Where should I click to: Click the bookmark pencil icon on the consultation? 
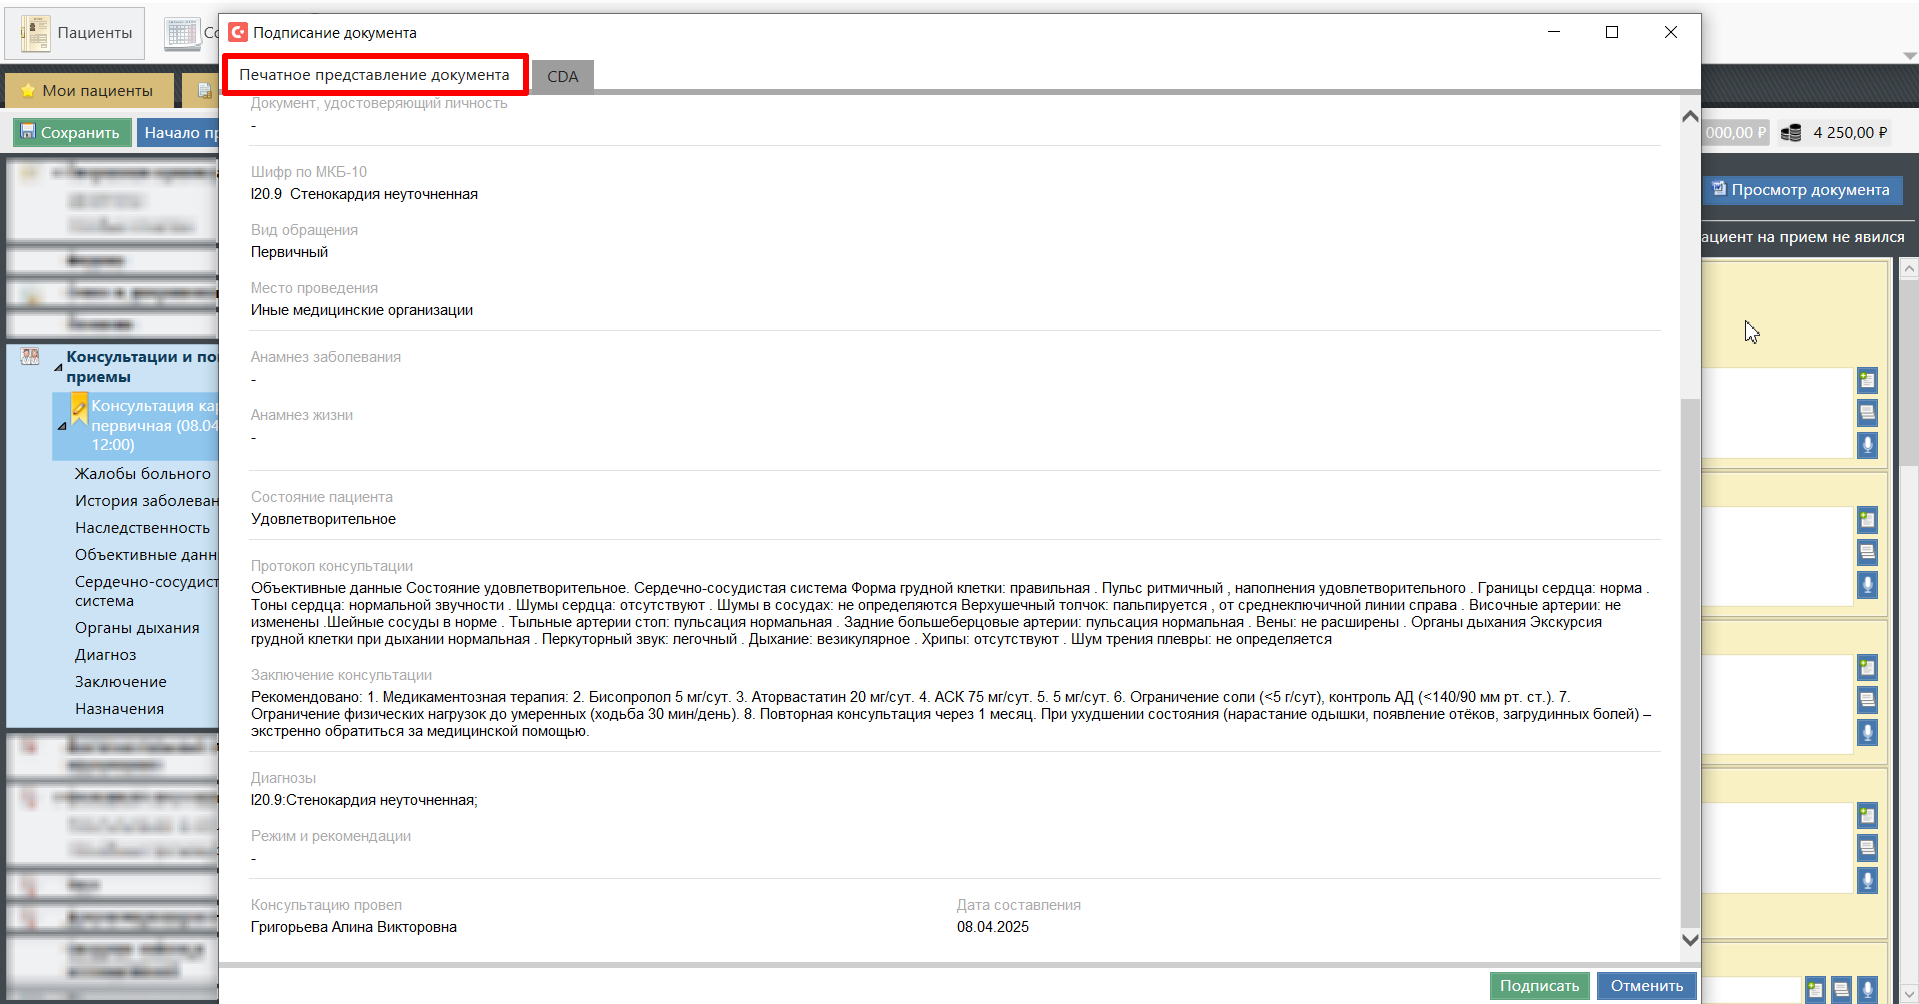tap(79, 408)
